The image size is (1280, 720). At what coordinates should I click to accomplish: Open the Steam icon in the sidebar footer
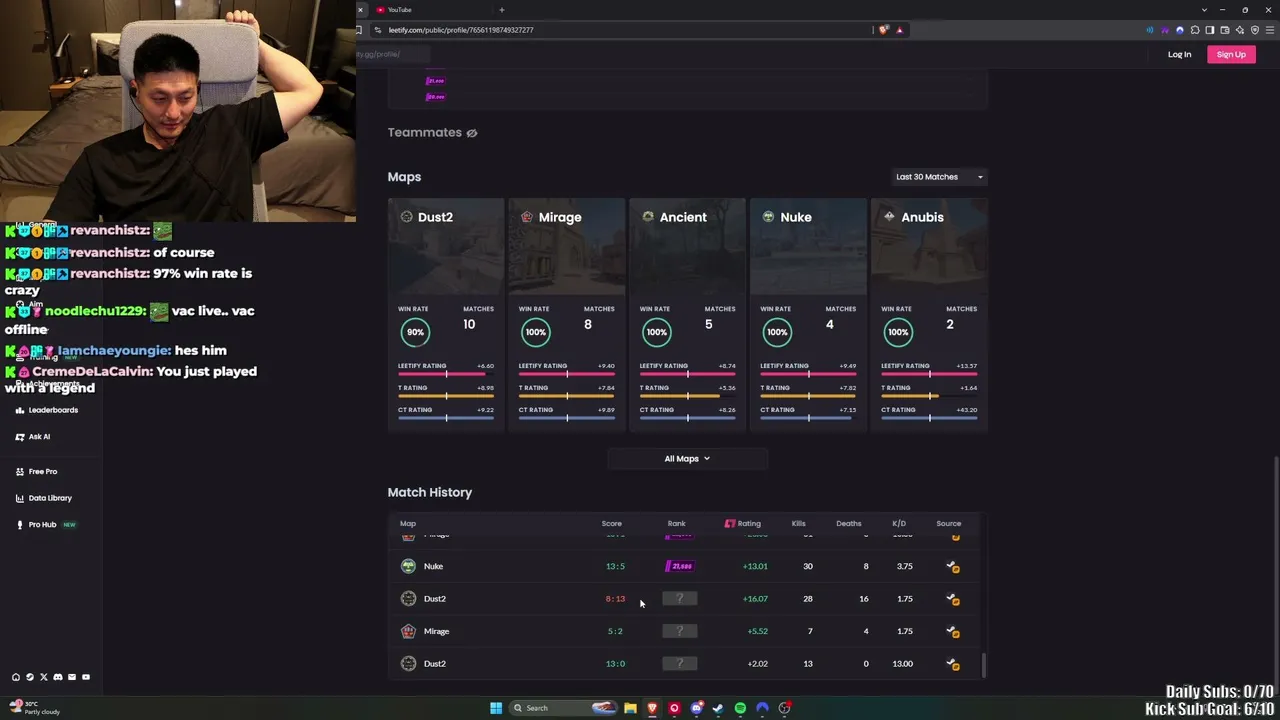[30, 678]
